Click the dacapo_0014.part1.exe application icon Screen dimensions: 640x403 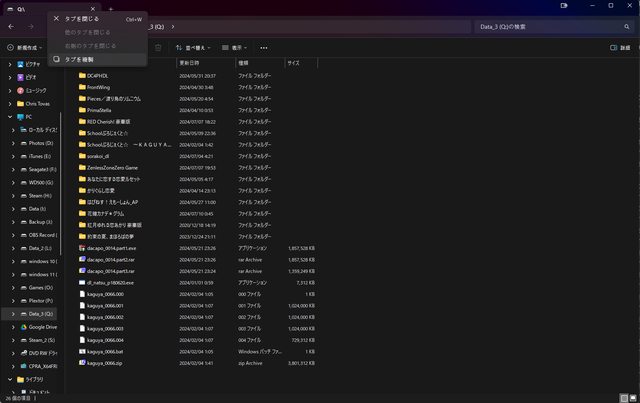click(83, 246)
